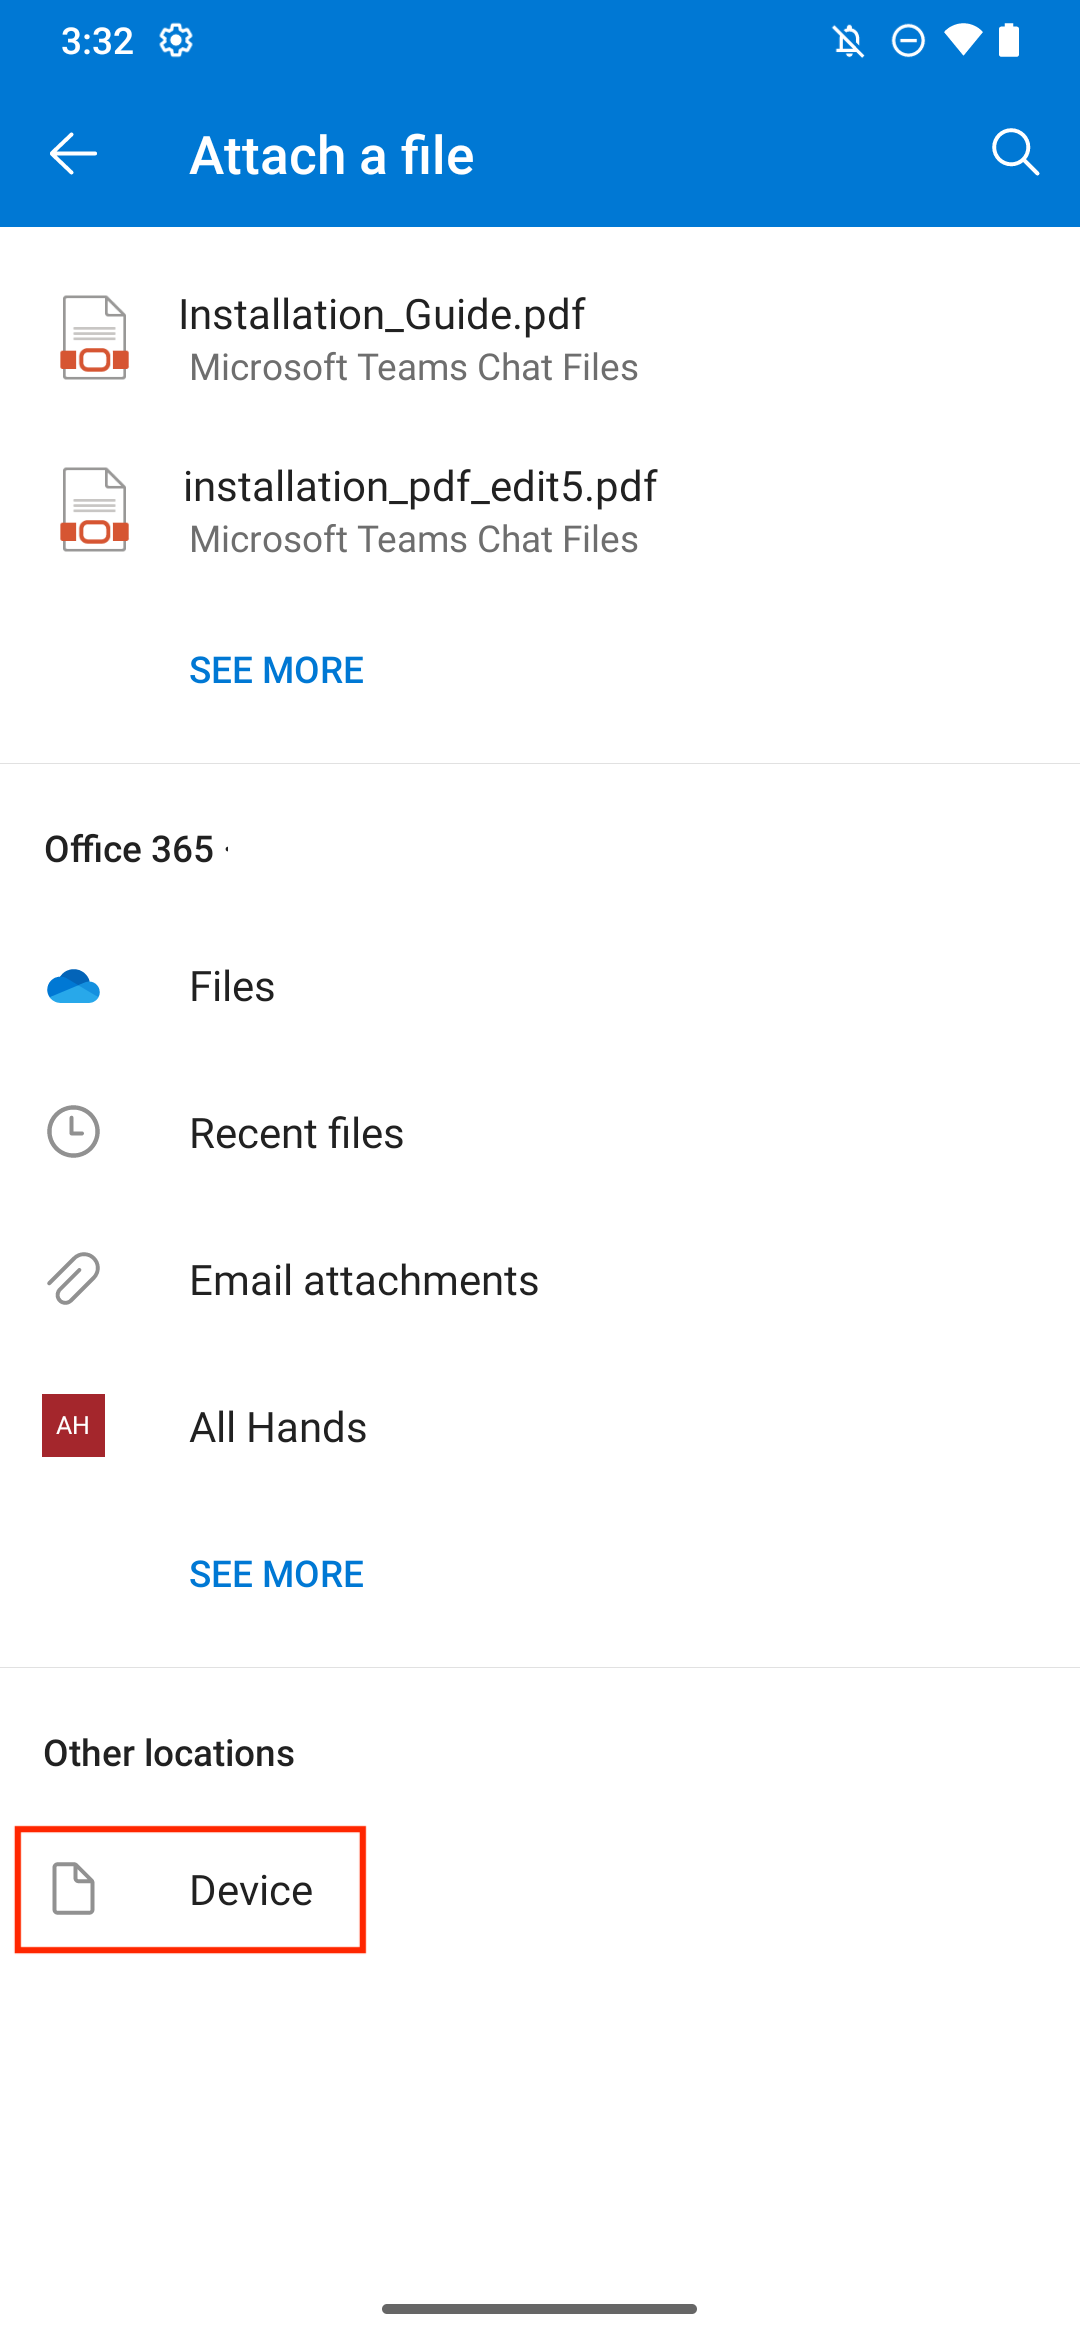Tap the Attach a file title
The width and height of the screenshot is (1080, 2340).
(332, 155)
